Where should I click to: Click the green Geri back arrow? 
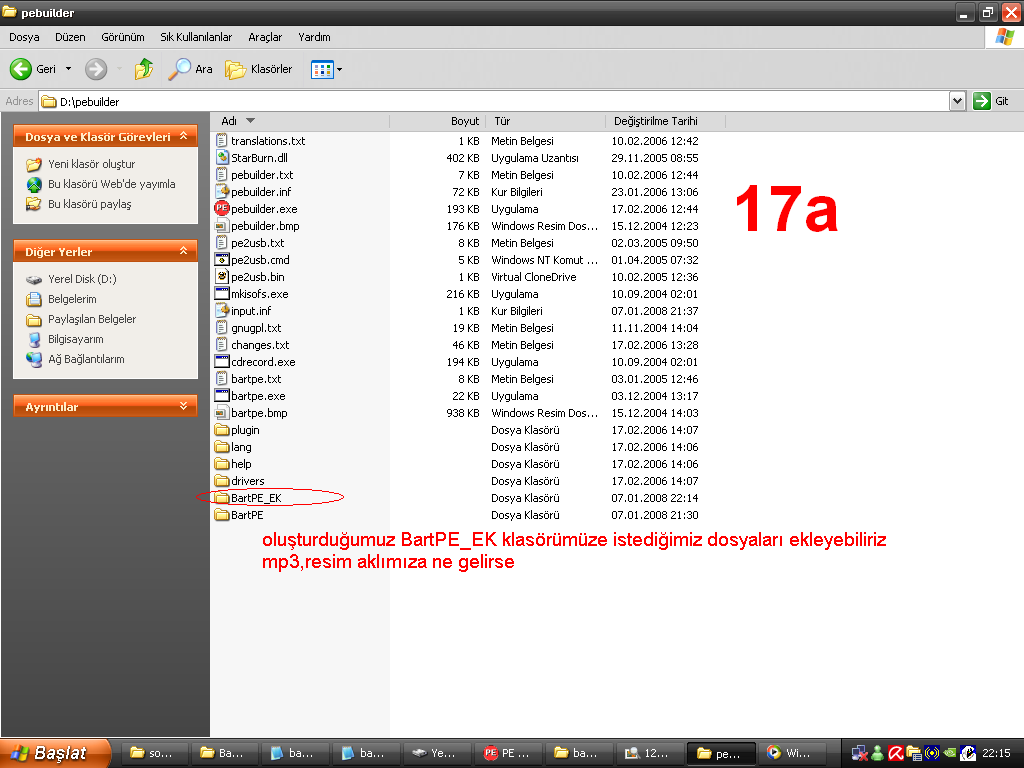(x=20, y=69)
